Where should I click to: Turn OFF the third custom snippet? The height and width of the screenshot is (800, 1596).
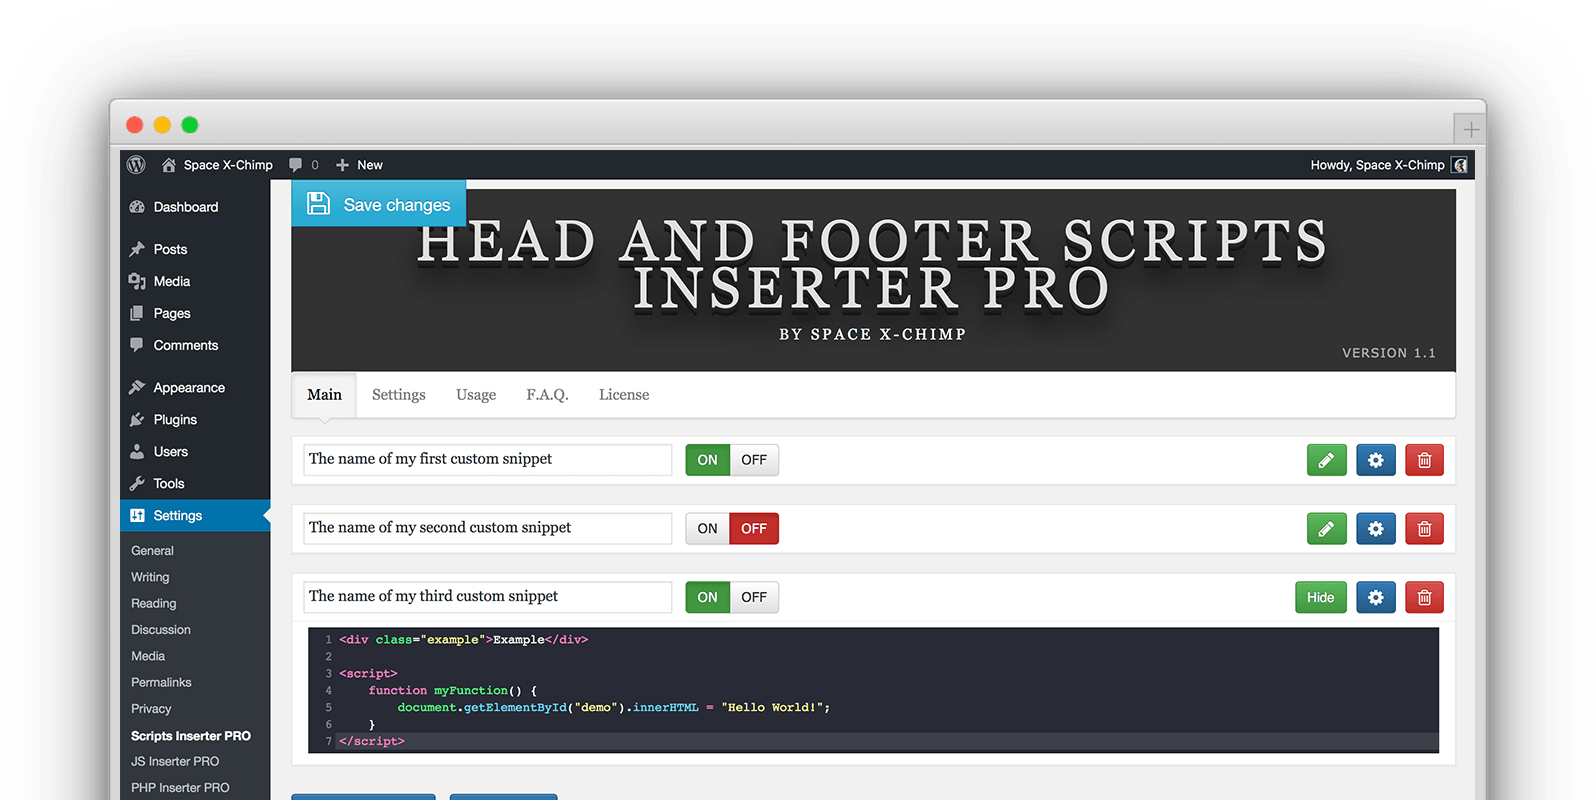tap(754, 597)
